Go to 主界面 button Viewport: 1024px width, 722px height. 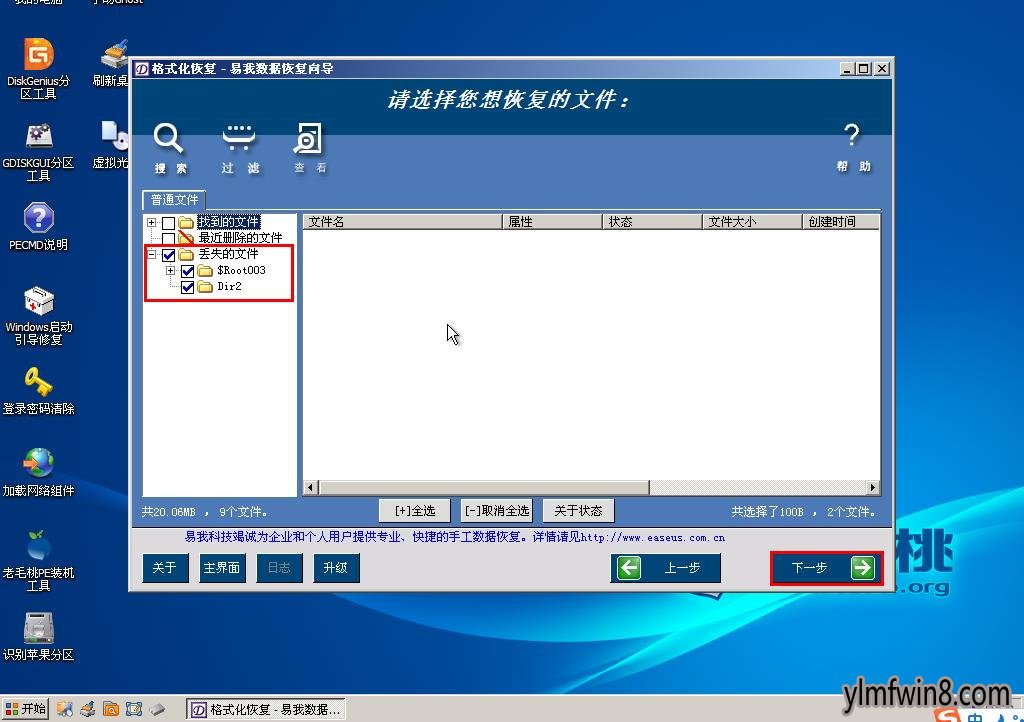click(x=222, y=568)
